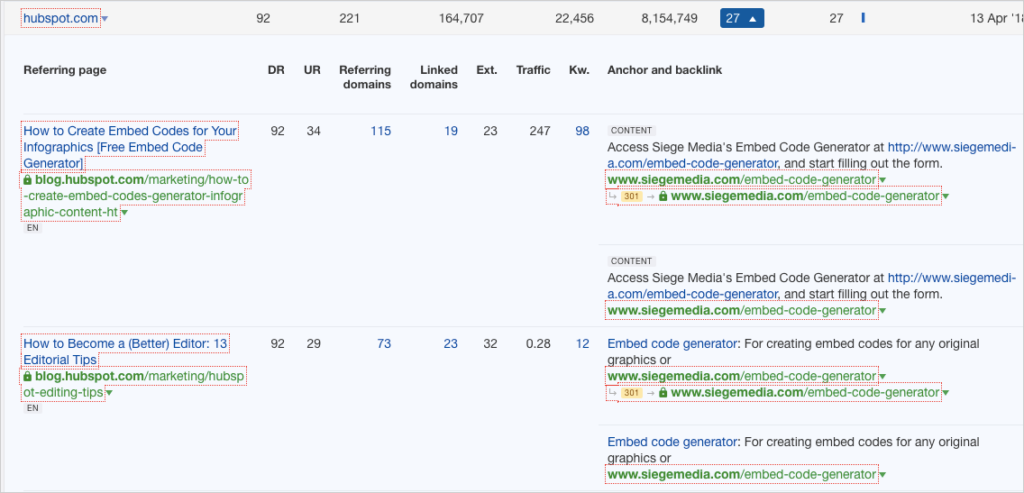The width and height of the screenshot is (1024, 493).
Task: Click the 221 value in the hubspot.com row
Action: coord(349,19)
